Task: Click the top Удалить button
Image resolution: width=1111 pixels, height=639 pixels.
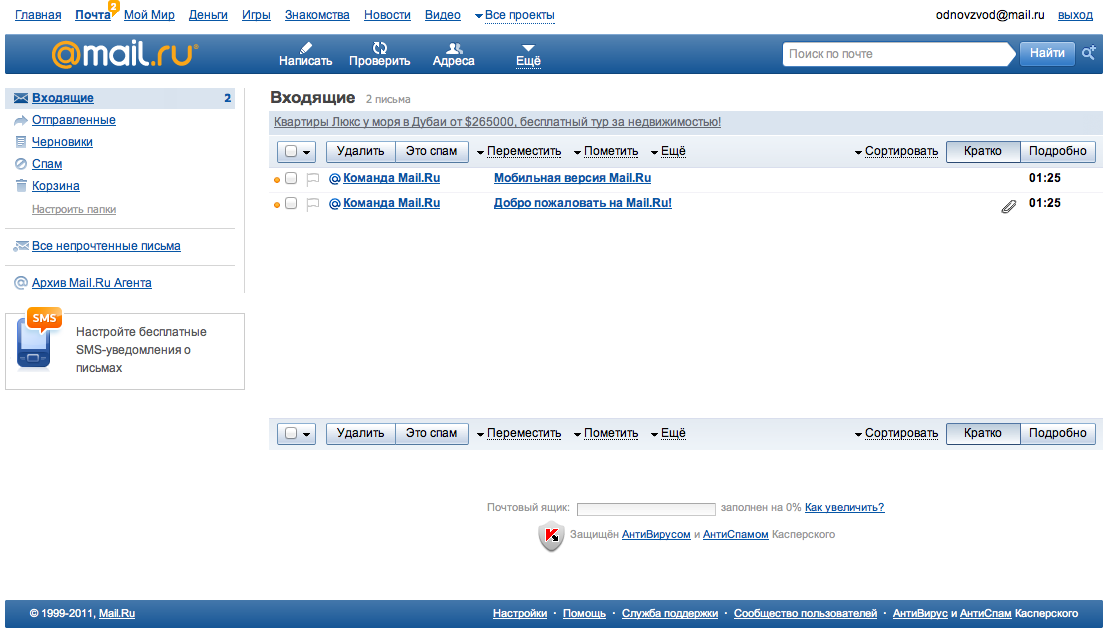Action: (x=361, y=151)
